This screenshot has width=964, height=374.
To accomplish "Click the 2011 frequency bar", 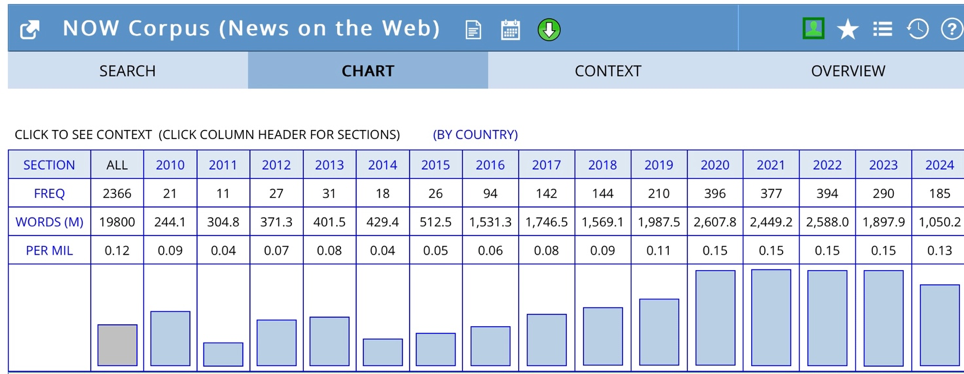I will (x=223, y=354).
